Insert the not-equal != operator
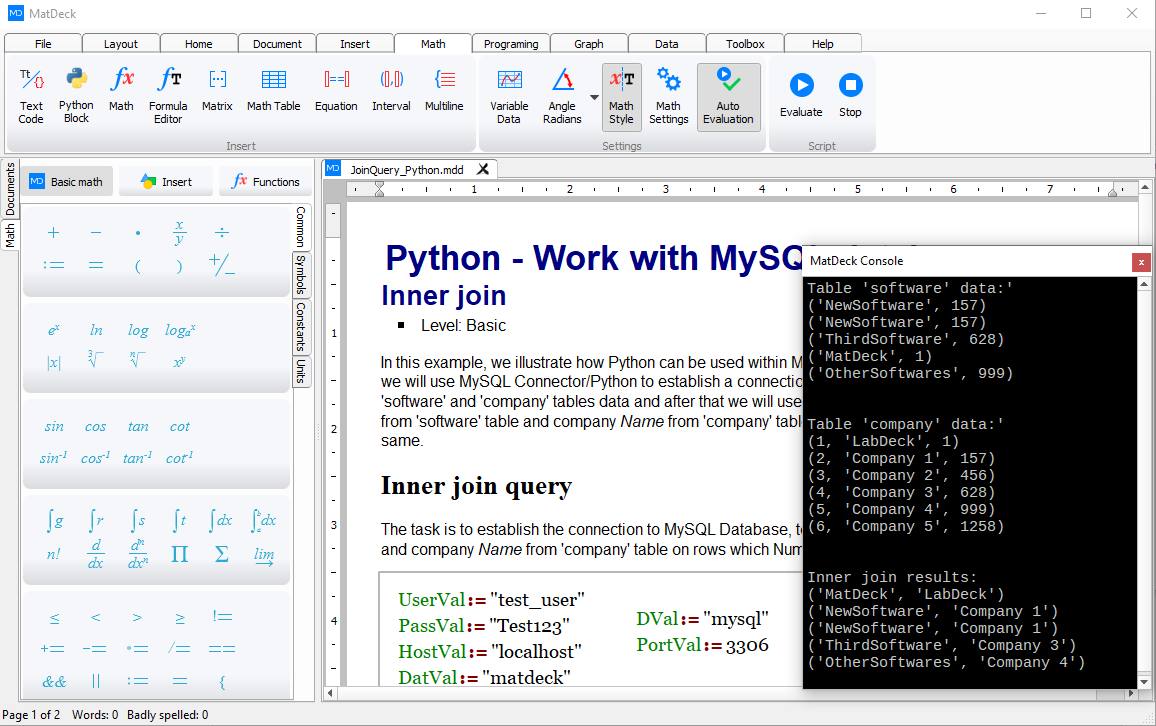The image size is (1156, 726). [x=222, y=617]
